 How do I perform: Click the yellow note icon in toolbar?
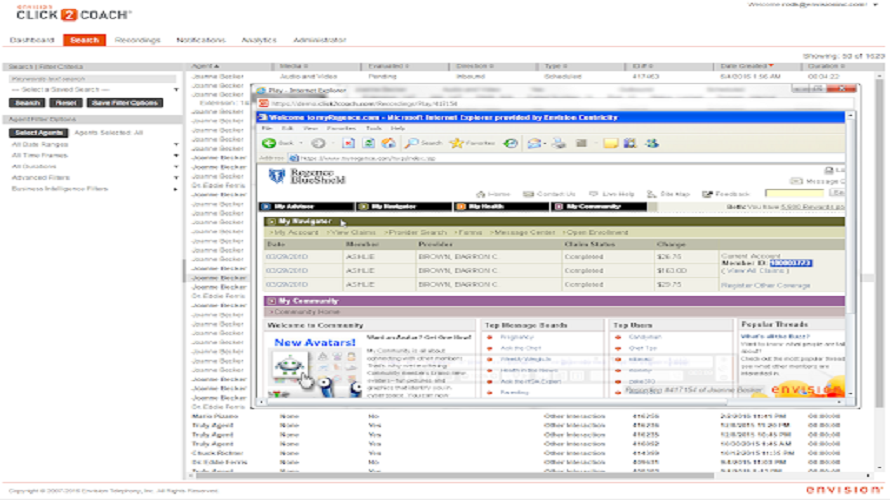pos(610,143)
